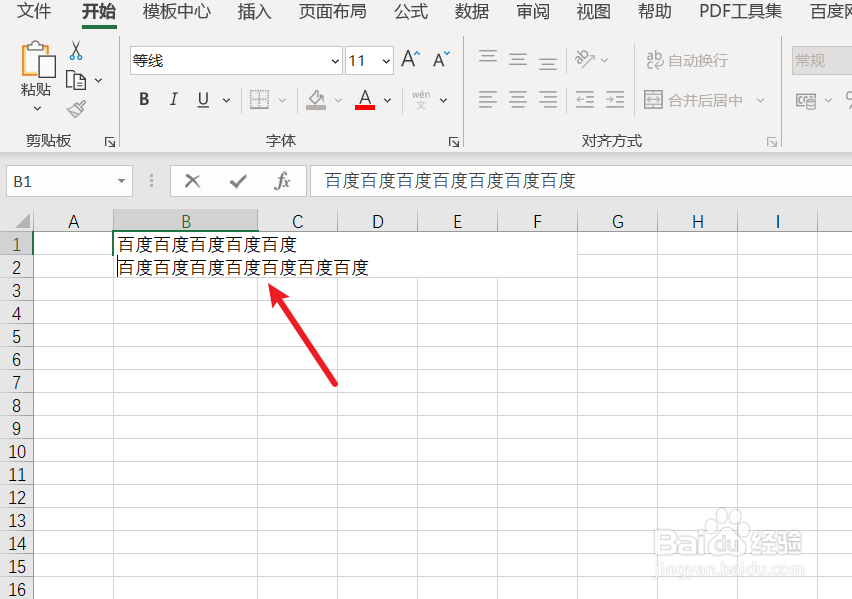Click the Cut scissors icon
This screenshot has width=852, height=599.
click(x=76, y=50)
